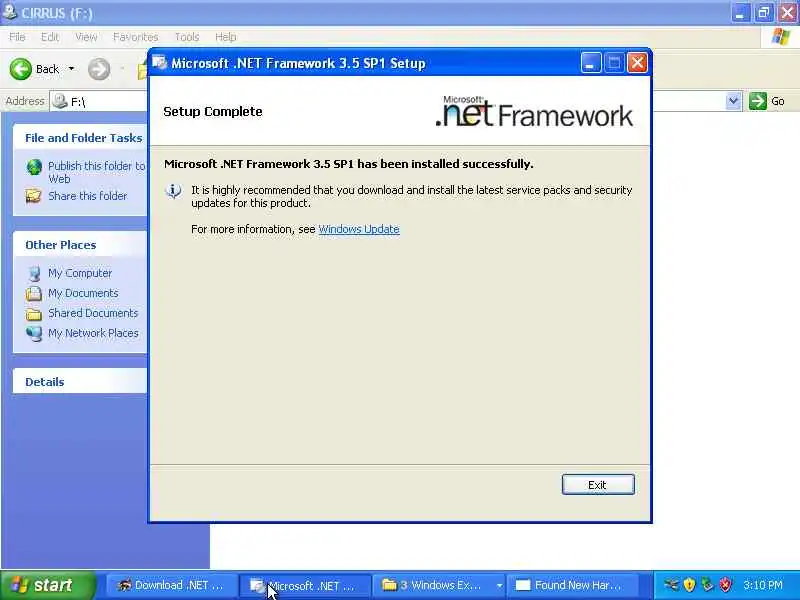Open the Back button history dropdown arrow
The height and width of the screenshot is (600, 800).
[71, 69]
